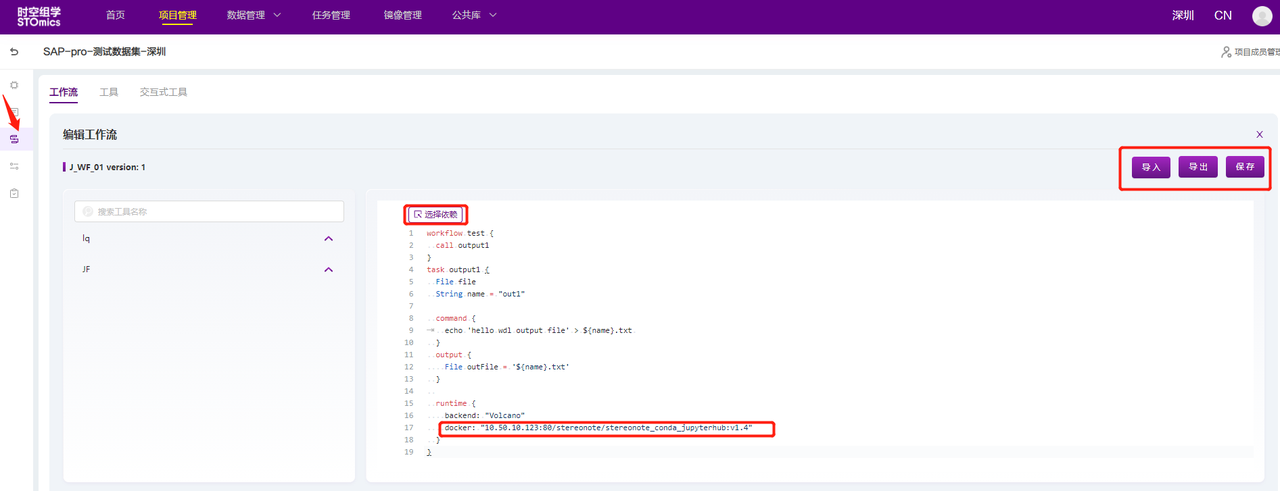Click the STOmics logo
1280x491 pixels.
(39, 16)
